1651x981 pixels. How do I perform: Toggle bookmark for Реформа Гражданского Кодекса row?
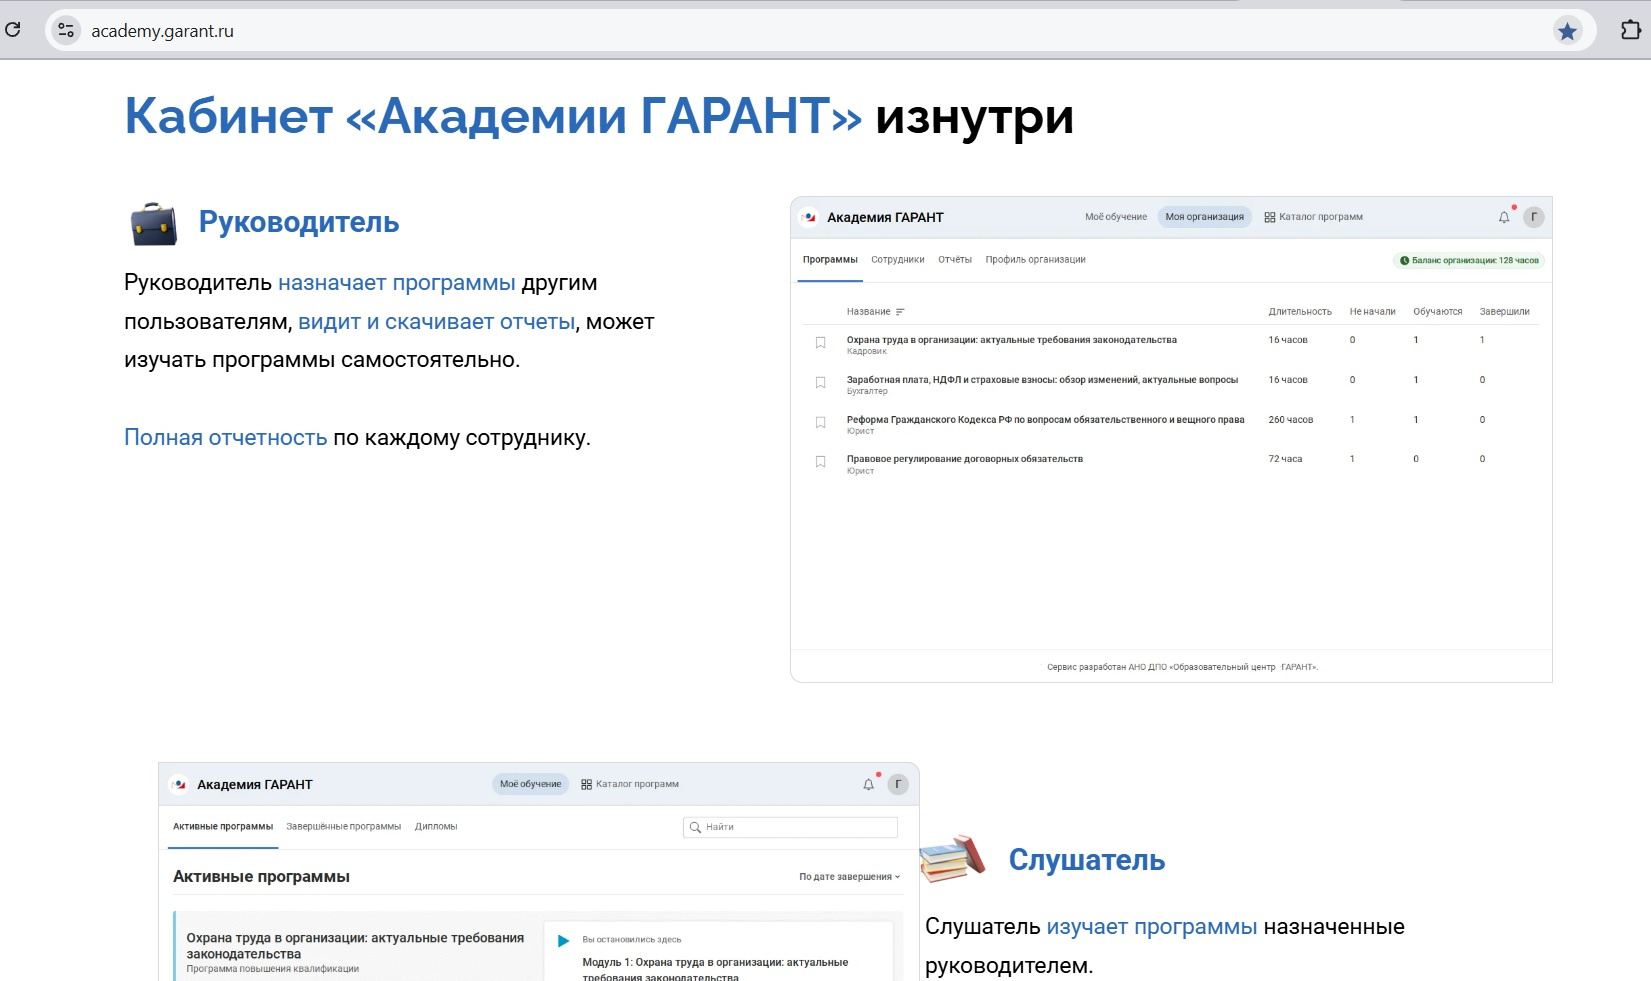(x=820, y=423)
